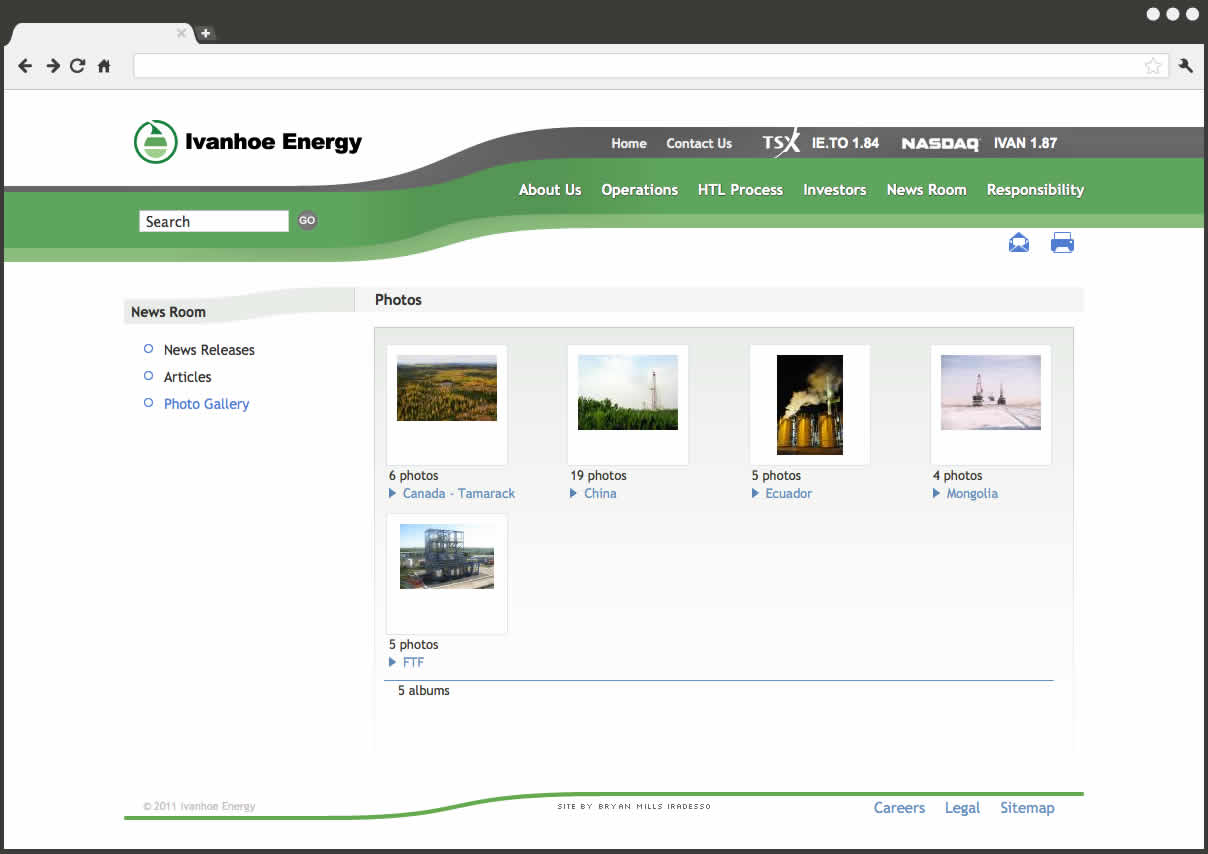The height and width of the screenshot is (854, 1208).
Task: Open the Careers footer link
Action: [899, 808]
